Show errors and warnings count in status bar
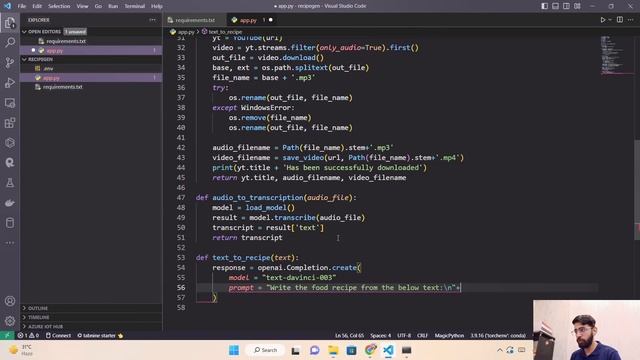The width and height of the screenshot is (640, 360). click(x=28, y=336)
